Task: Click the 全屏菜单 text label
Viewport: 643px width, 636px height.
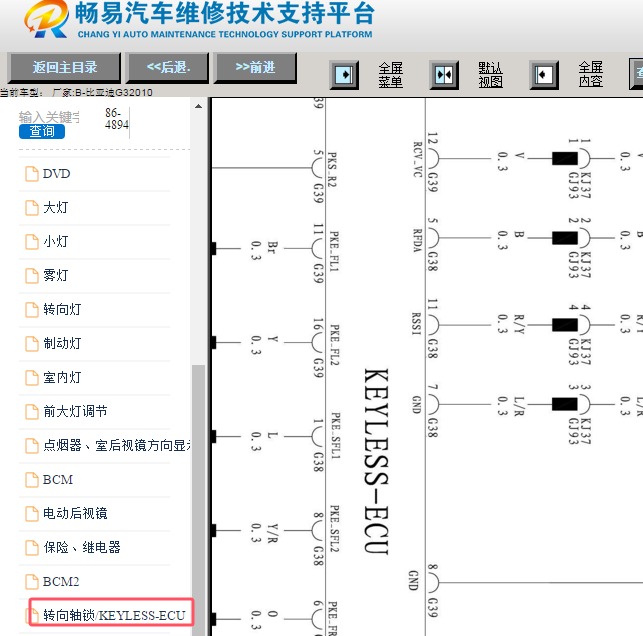Action: 390,75
